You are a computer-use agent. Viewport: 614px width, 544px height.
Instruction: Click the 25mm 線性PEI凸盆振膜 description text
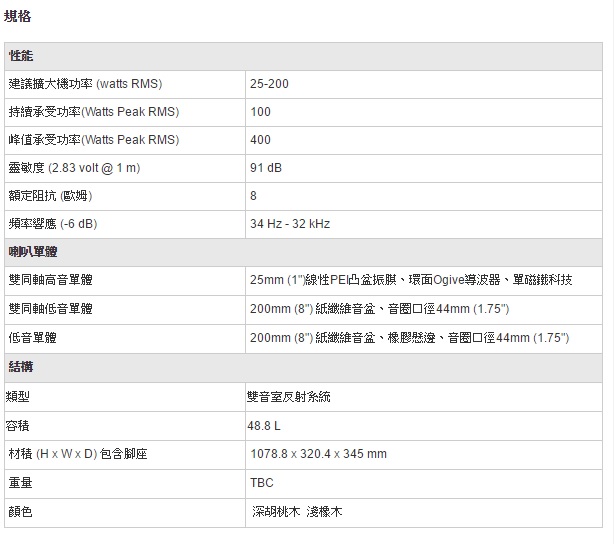pos(410,280)
